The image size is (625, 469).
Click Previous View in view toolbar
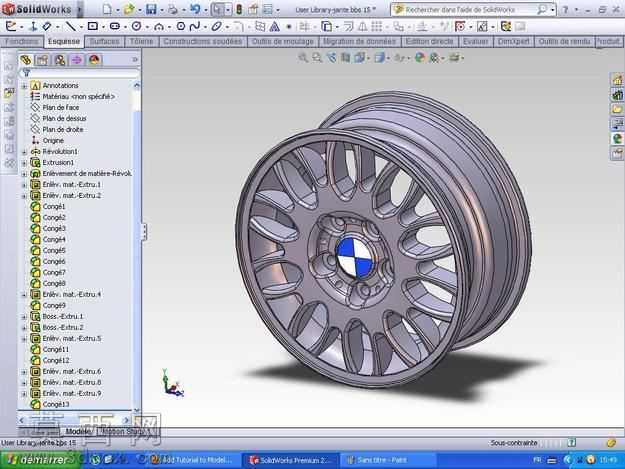click(x=331, y=58)
